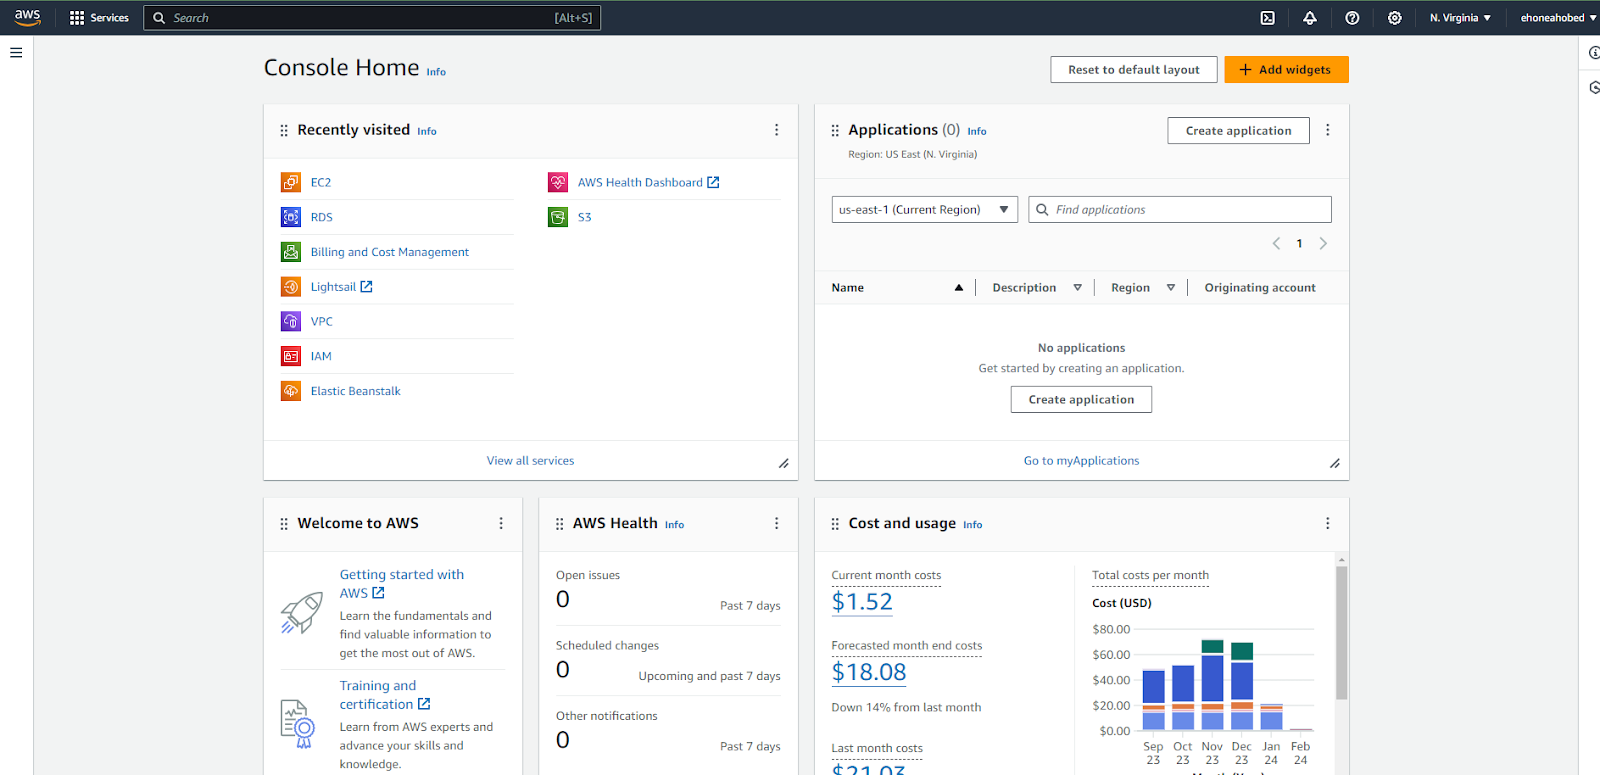Grab the Recently visited drag handle
Screen dimensions: 1600x775
point(284,131)
